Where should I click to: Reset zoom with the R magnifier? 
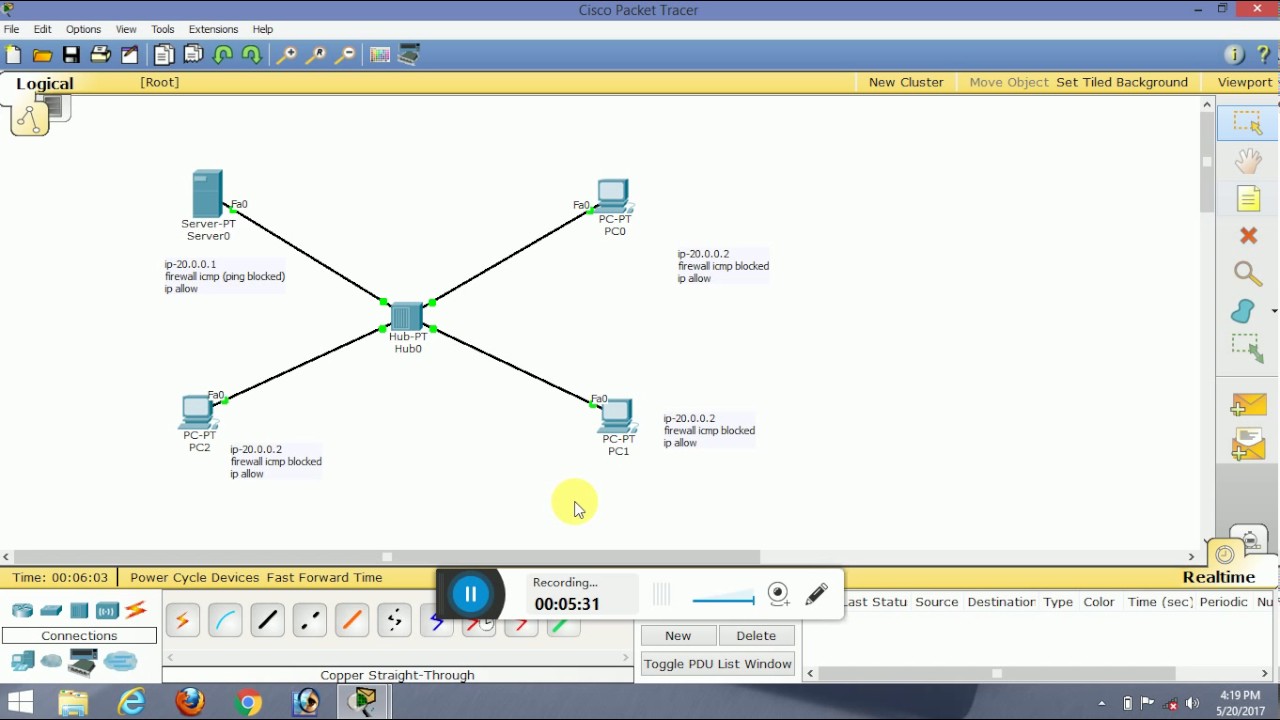[315, 55]
